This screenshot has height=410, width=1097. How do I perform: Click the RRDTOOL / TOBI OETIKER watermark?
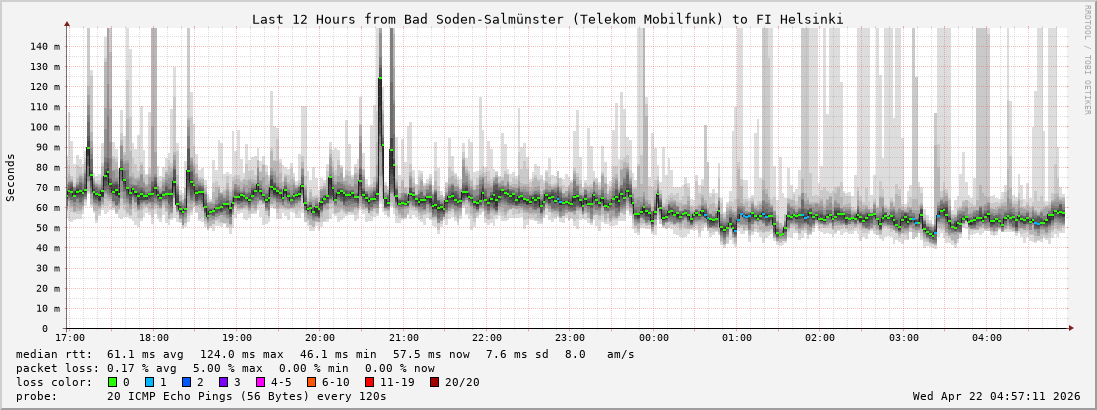pyautogui.click(x=1087, y=60)
